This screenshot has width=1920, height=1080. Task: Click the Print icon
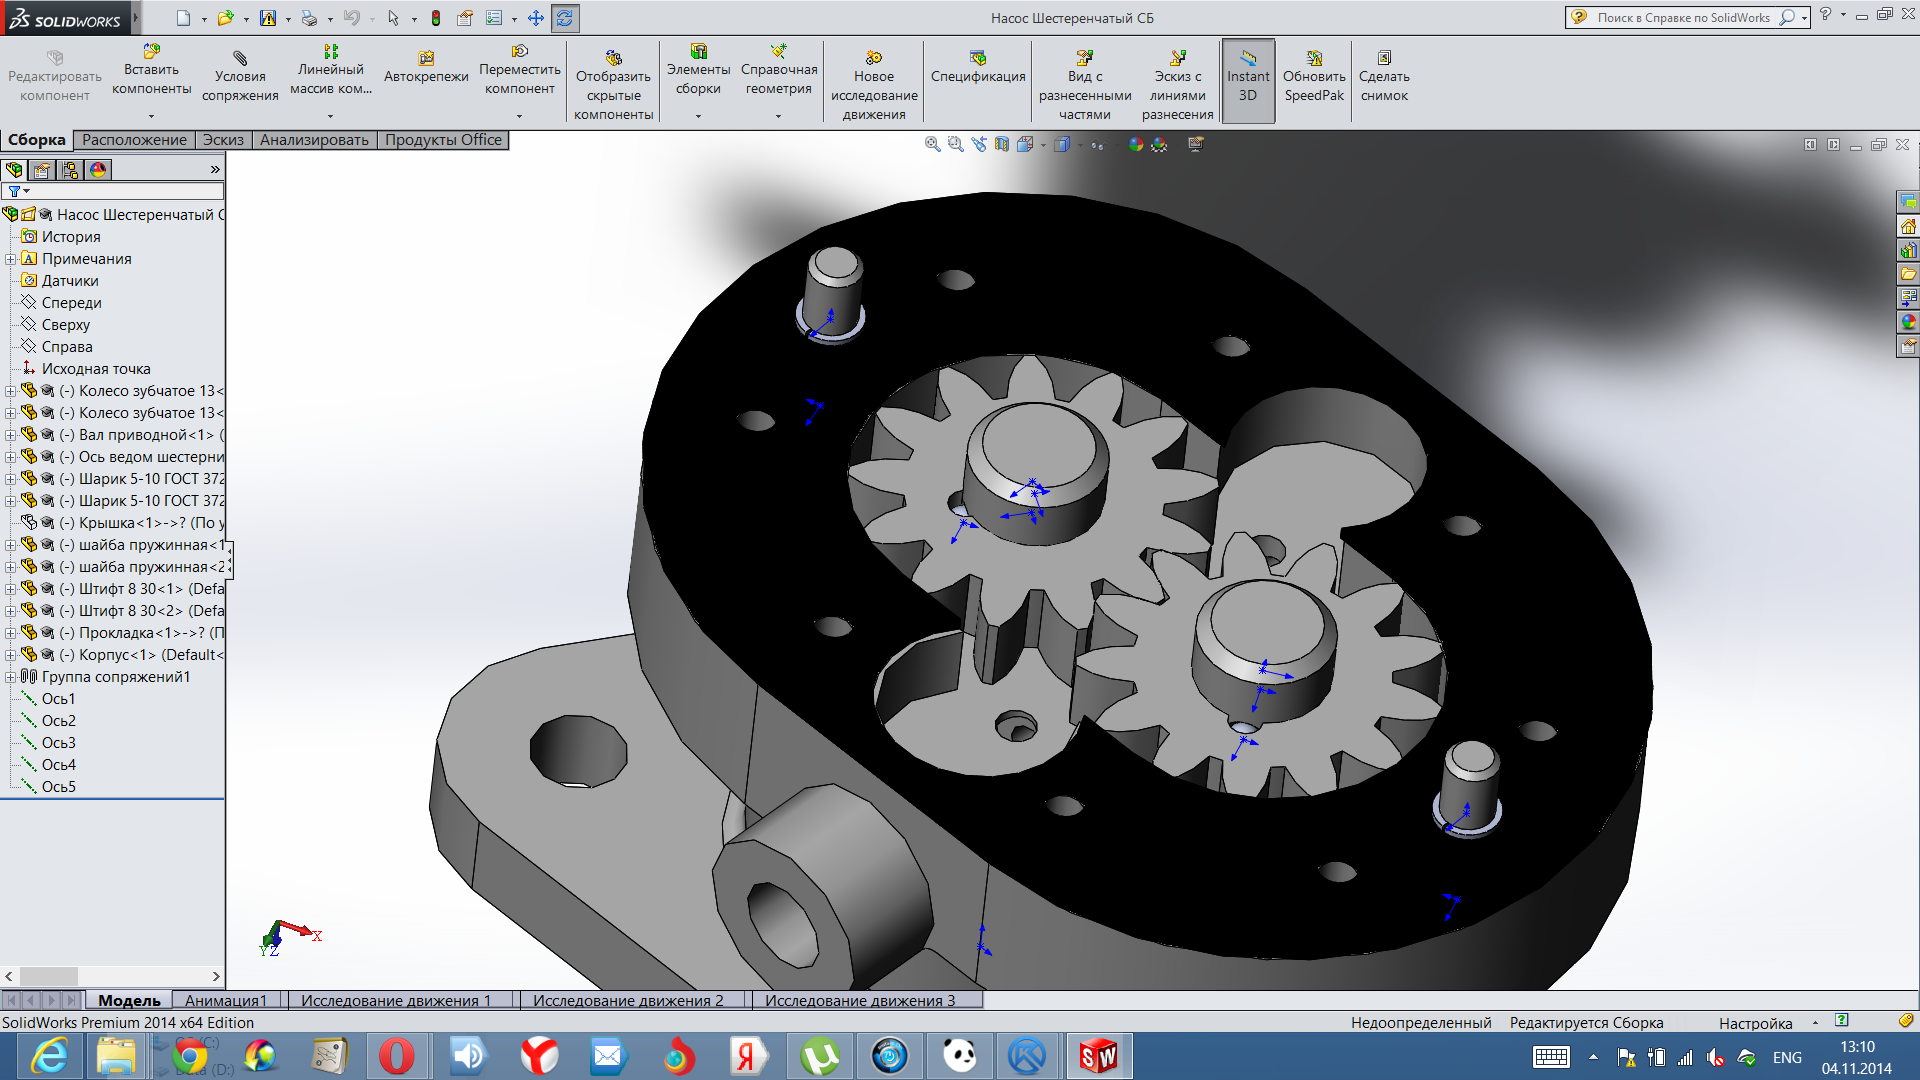(x=309, y=18)
